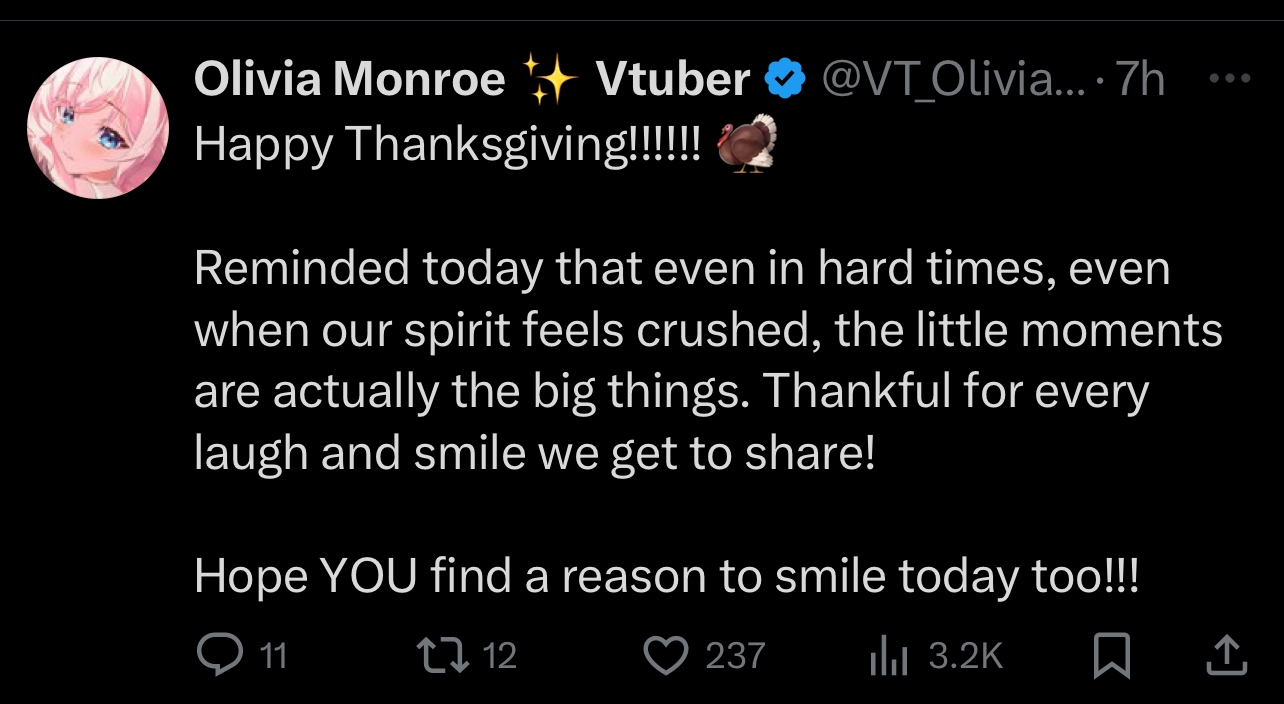This screenshot has height=704, width=1284.
Task: Click the turkey emoji
Action: [747, 144]
